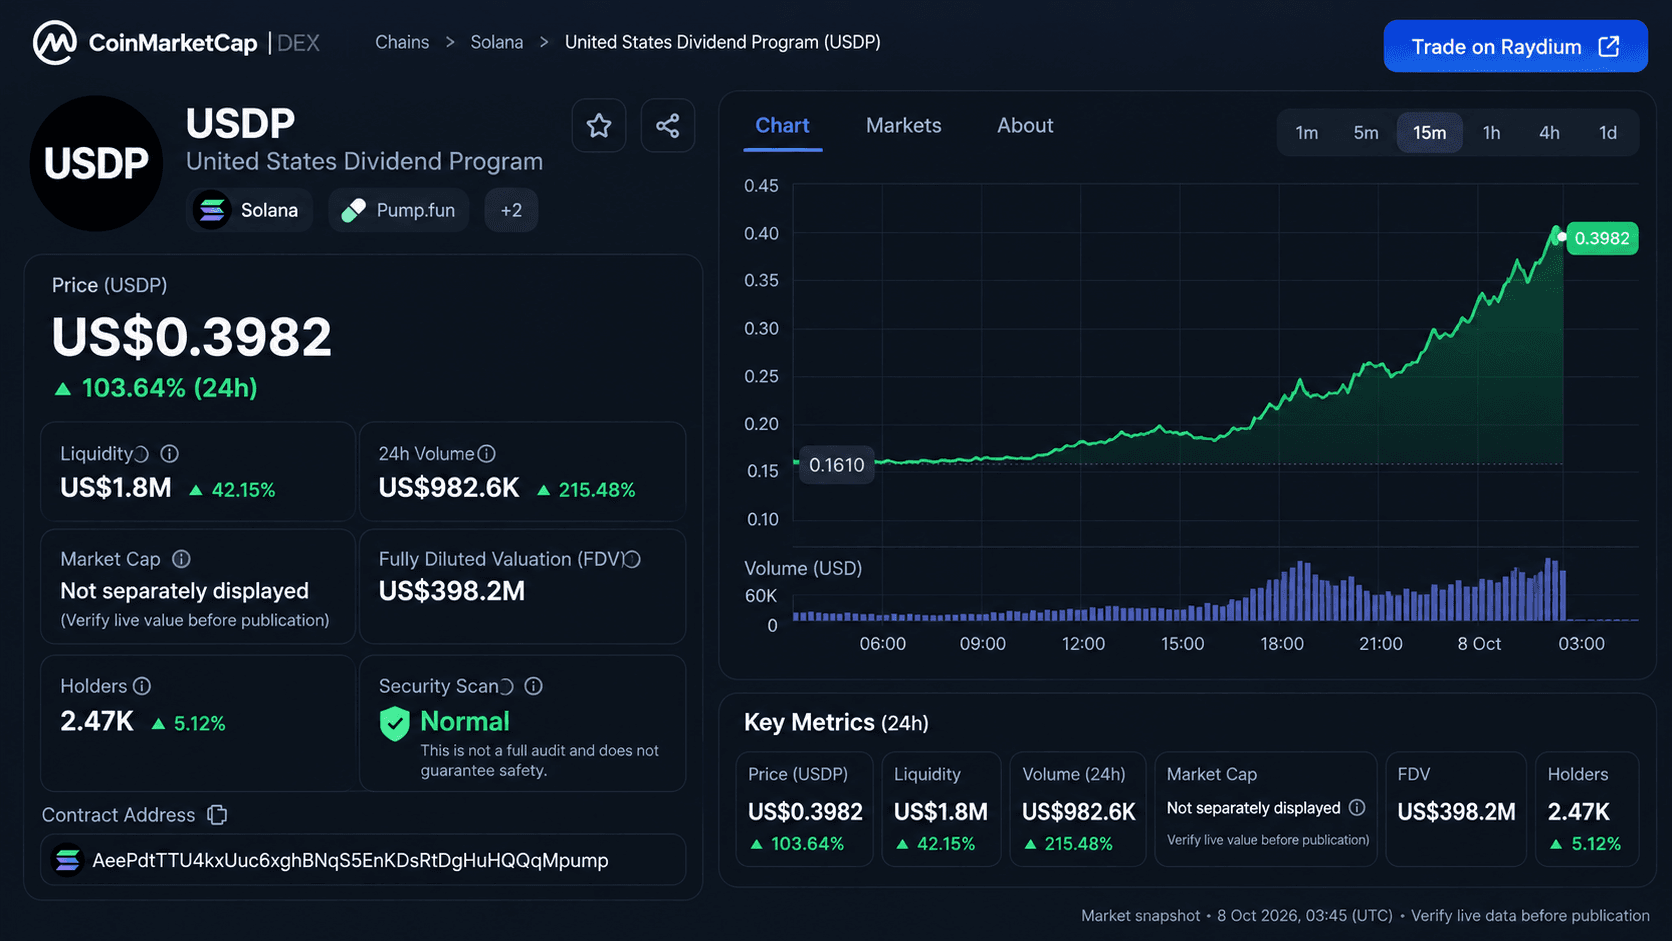Select the 1m chart interval
Screen dimensions: 1672x941
(x=1307, y=133)
